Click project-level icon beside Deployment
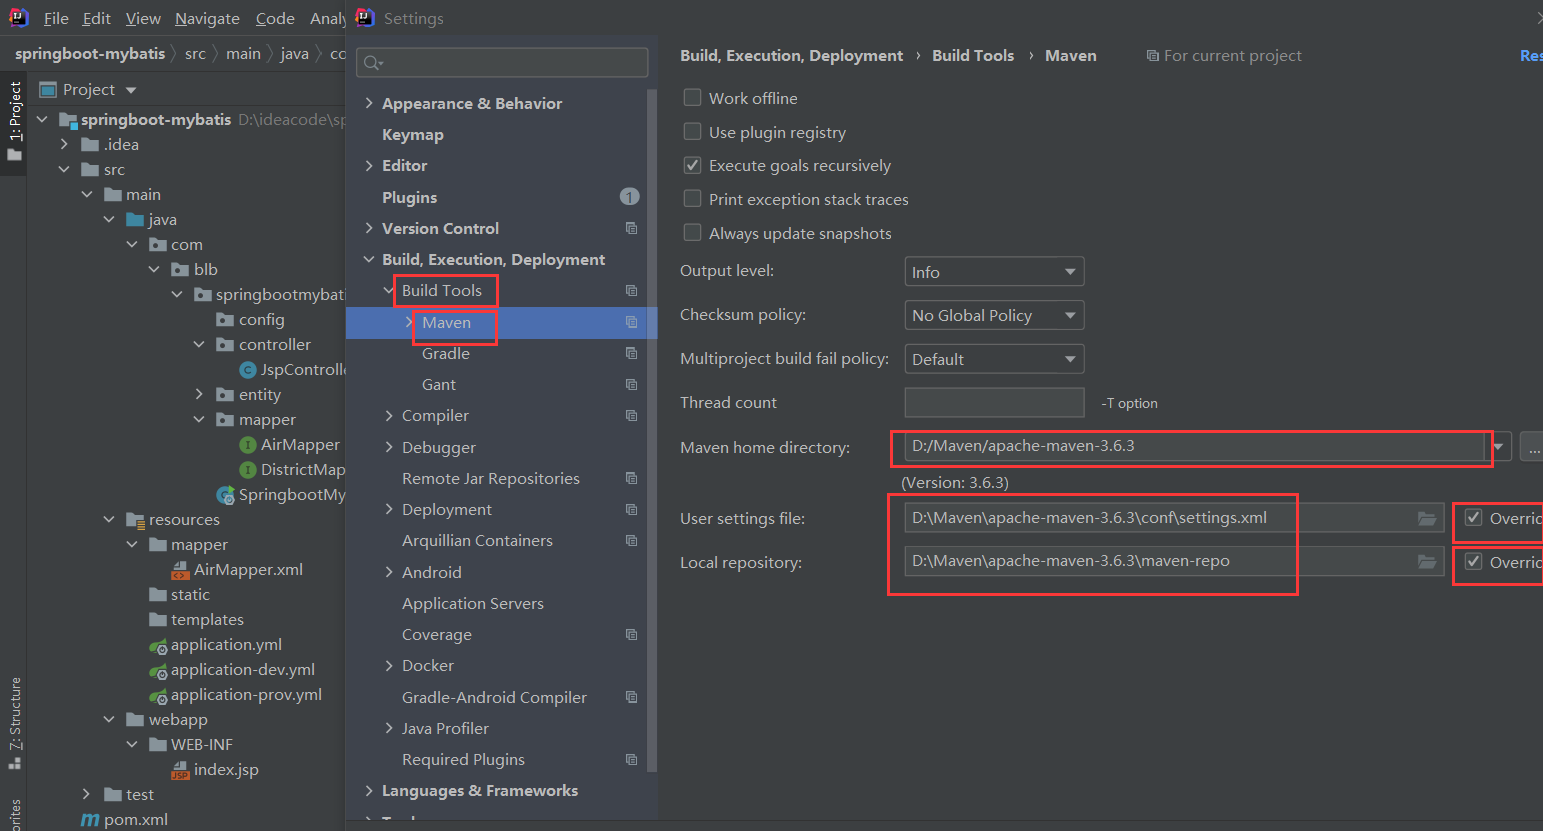1543x831 pixels. 631,509
